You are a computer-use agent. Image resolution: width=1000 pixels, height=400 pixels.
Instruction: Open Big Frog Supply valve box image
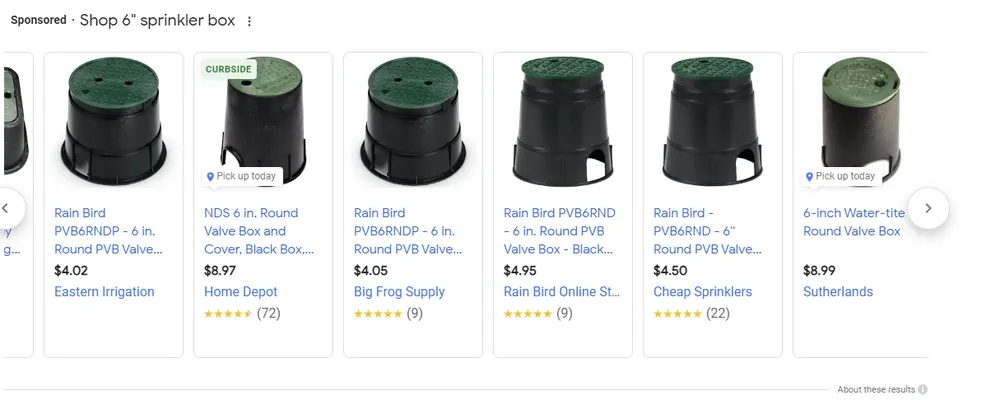(x=412, y=118)
